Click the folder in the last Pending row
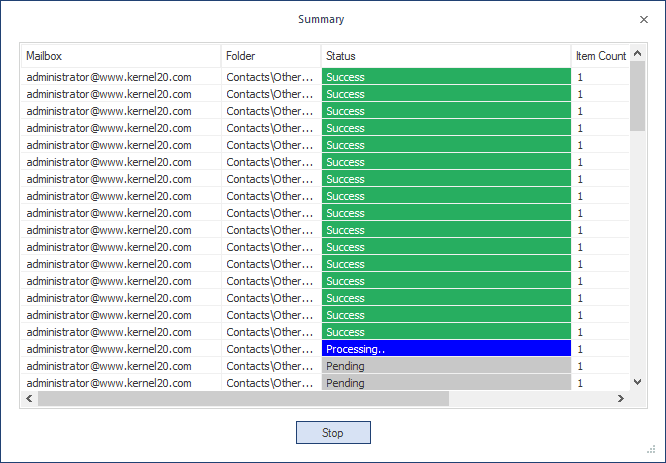This screenshot has width=666, height=463. (271, 382)
